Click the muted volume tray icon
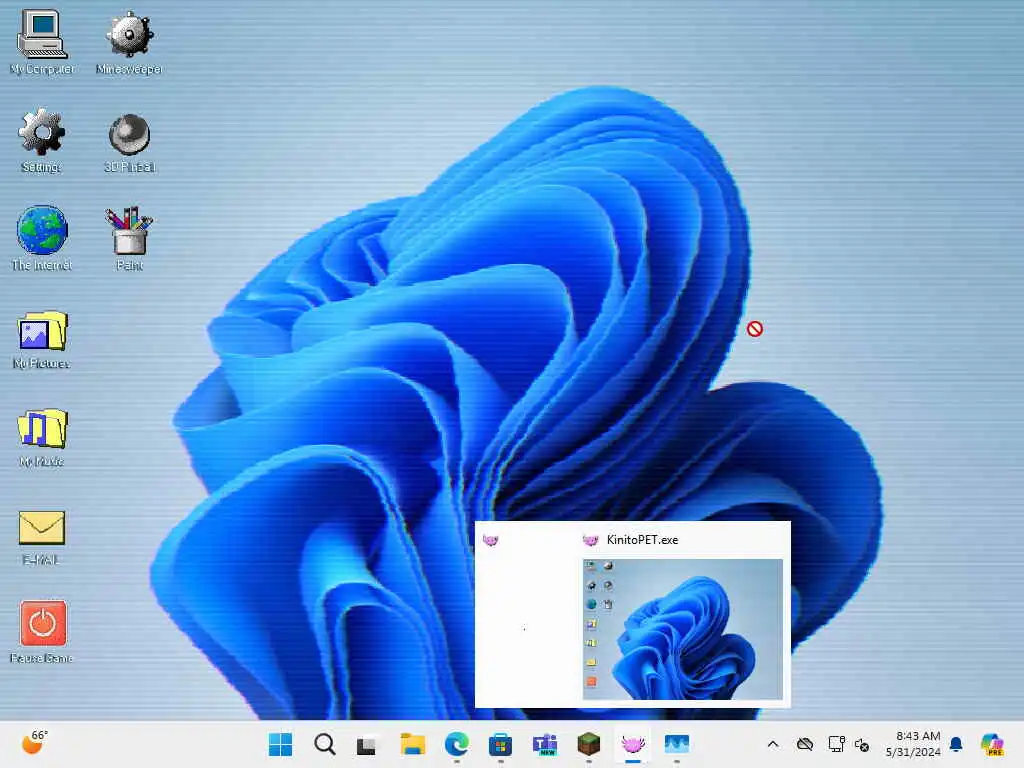The width and height of the screenshot is (1024, 768). pyautogui.click(x=862, y=744)
